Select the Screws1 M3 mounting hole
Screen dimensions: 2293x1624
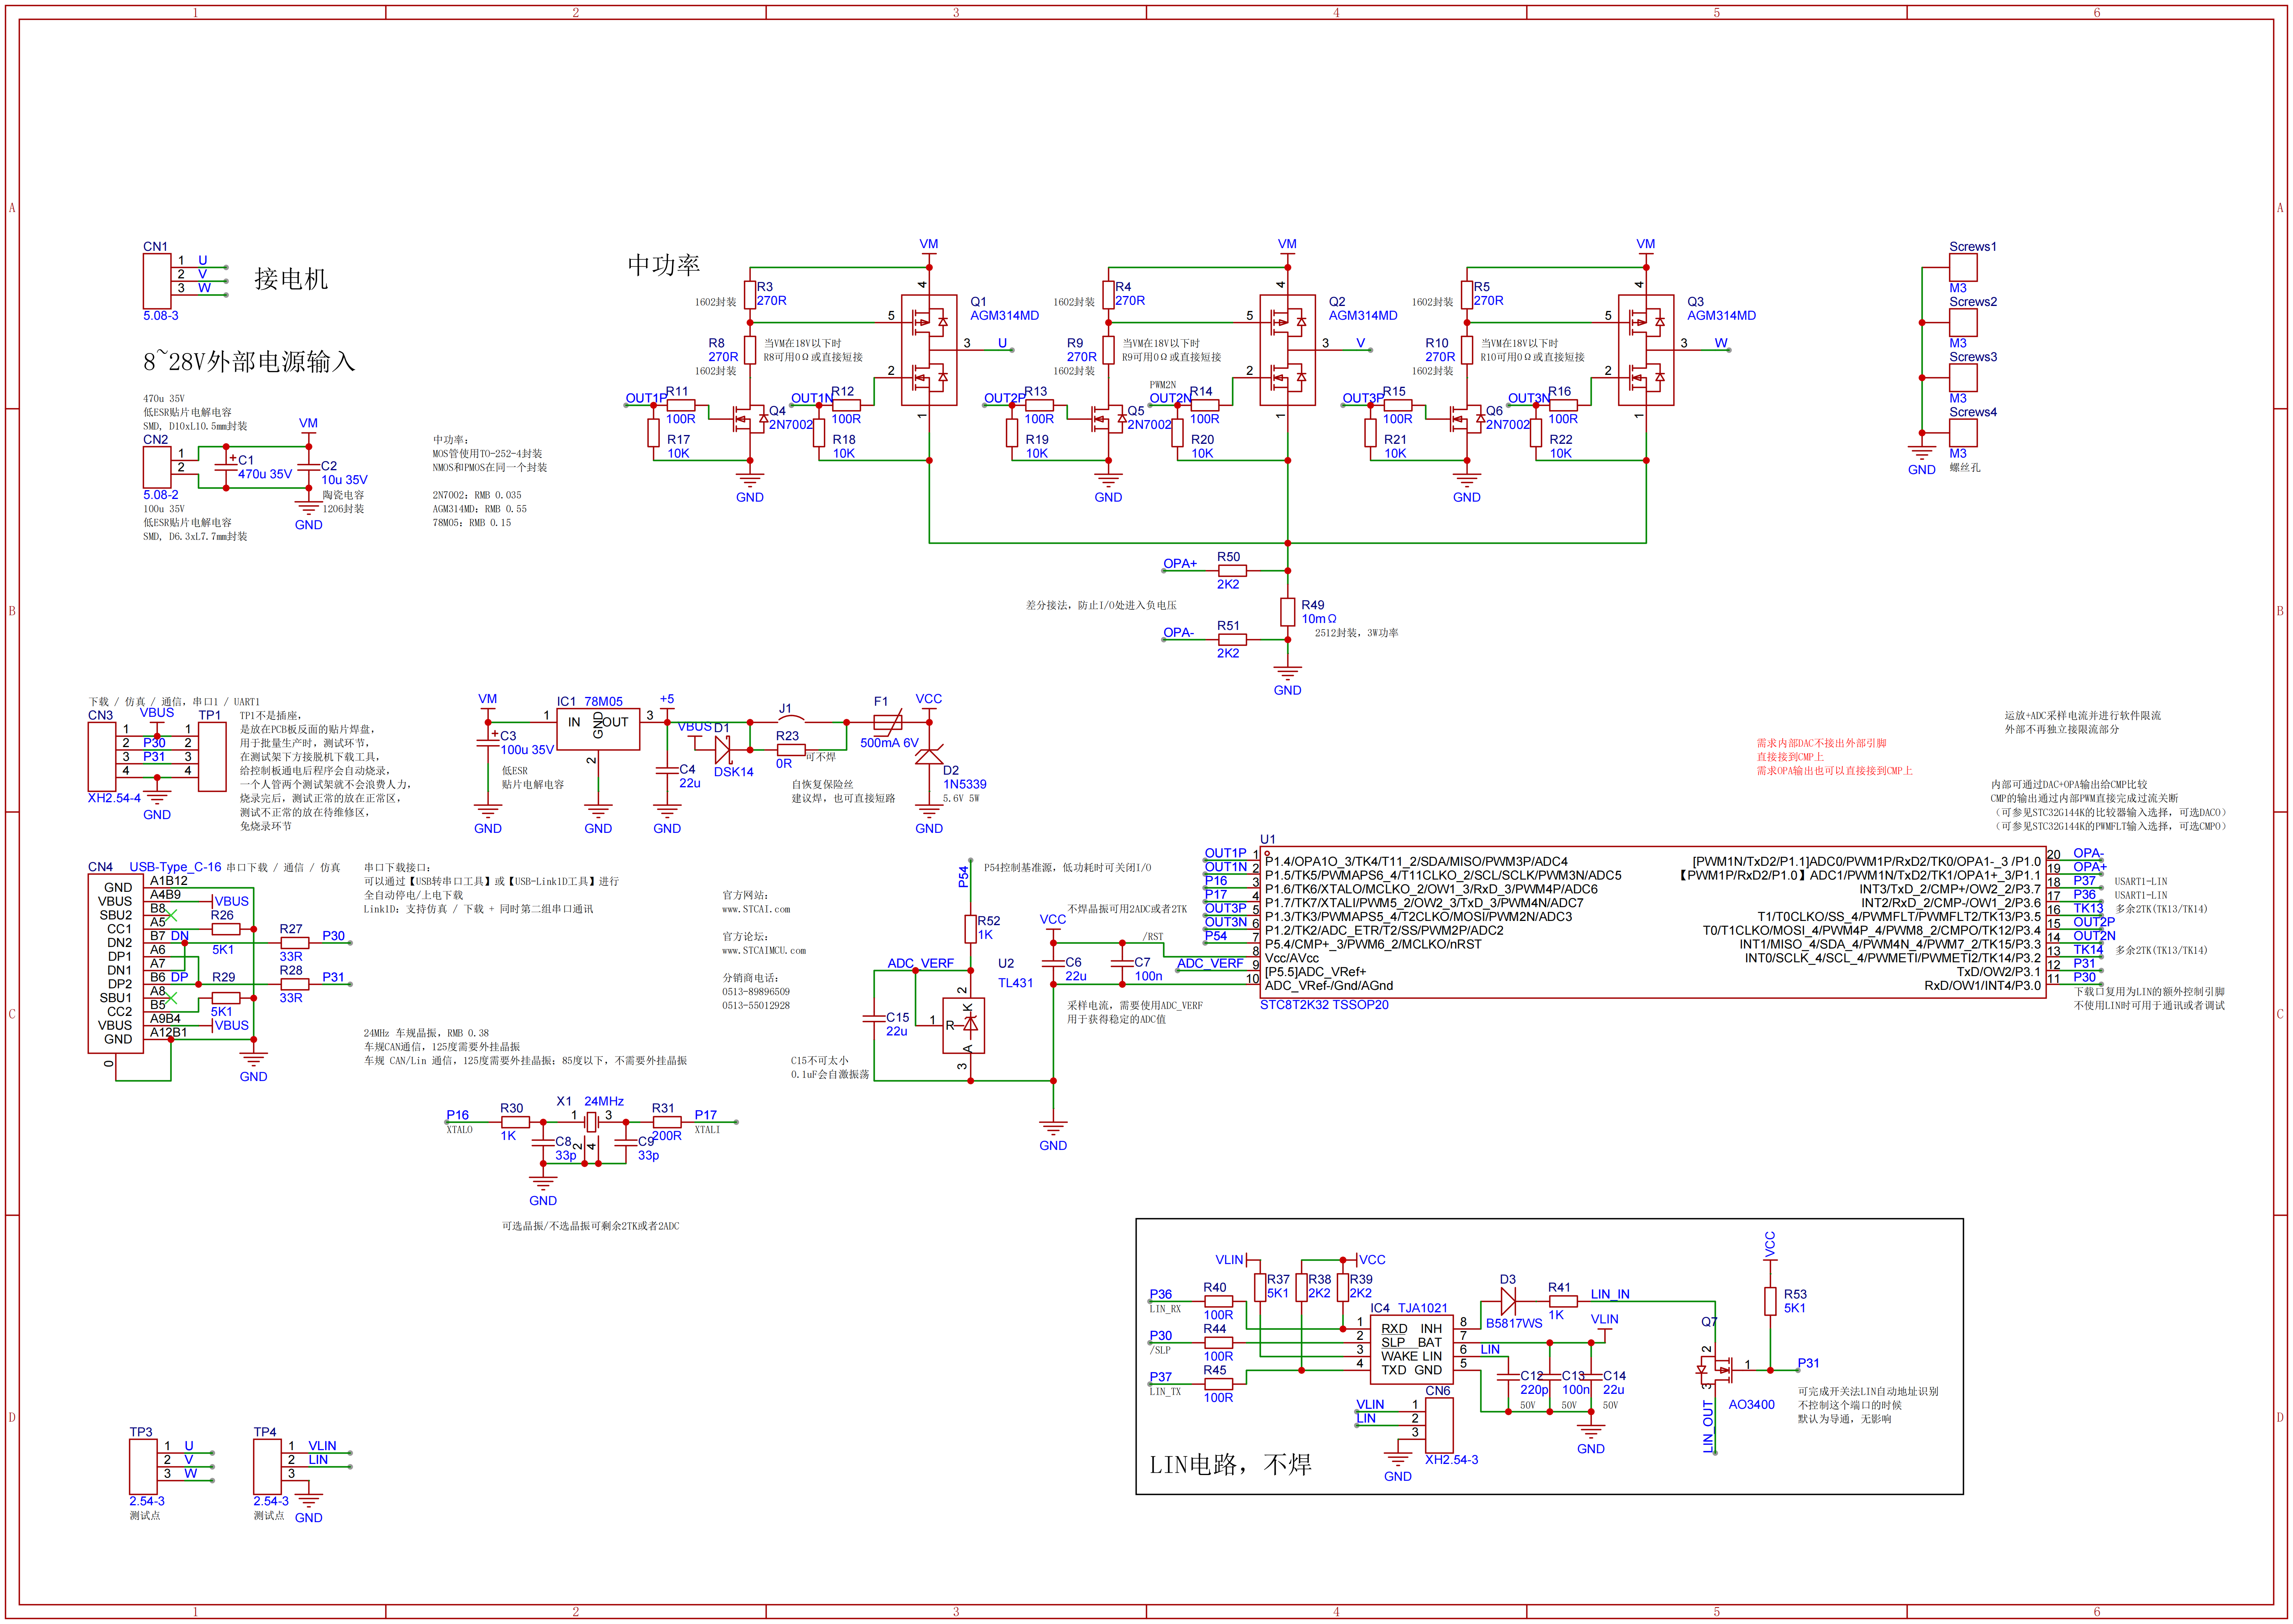pyautogui.click(x=1962, y=267)
